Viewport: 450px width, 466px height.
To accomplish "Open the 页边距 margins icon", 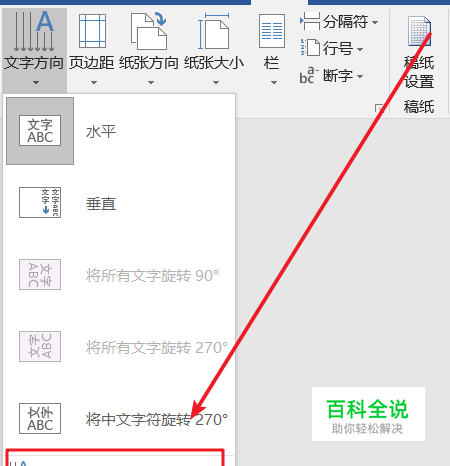I will (x=92, y=31).
